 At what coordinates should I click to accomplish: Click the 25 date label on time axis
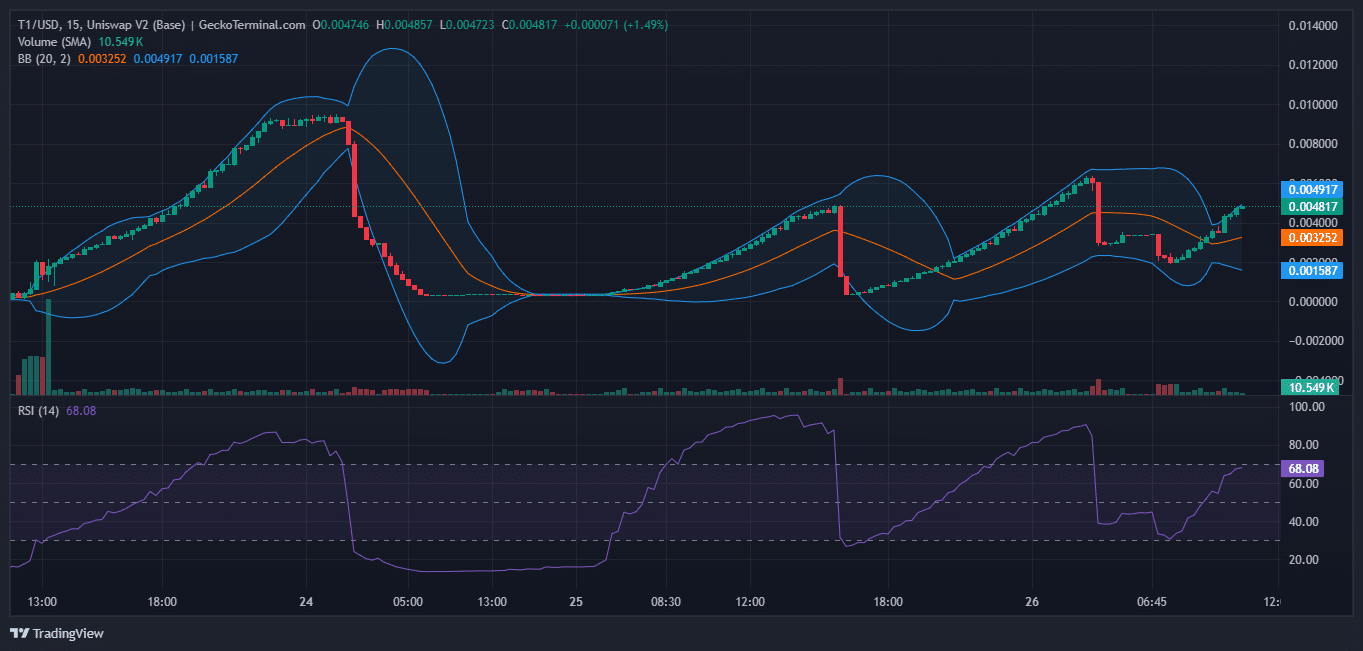576,602
